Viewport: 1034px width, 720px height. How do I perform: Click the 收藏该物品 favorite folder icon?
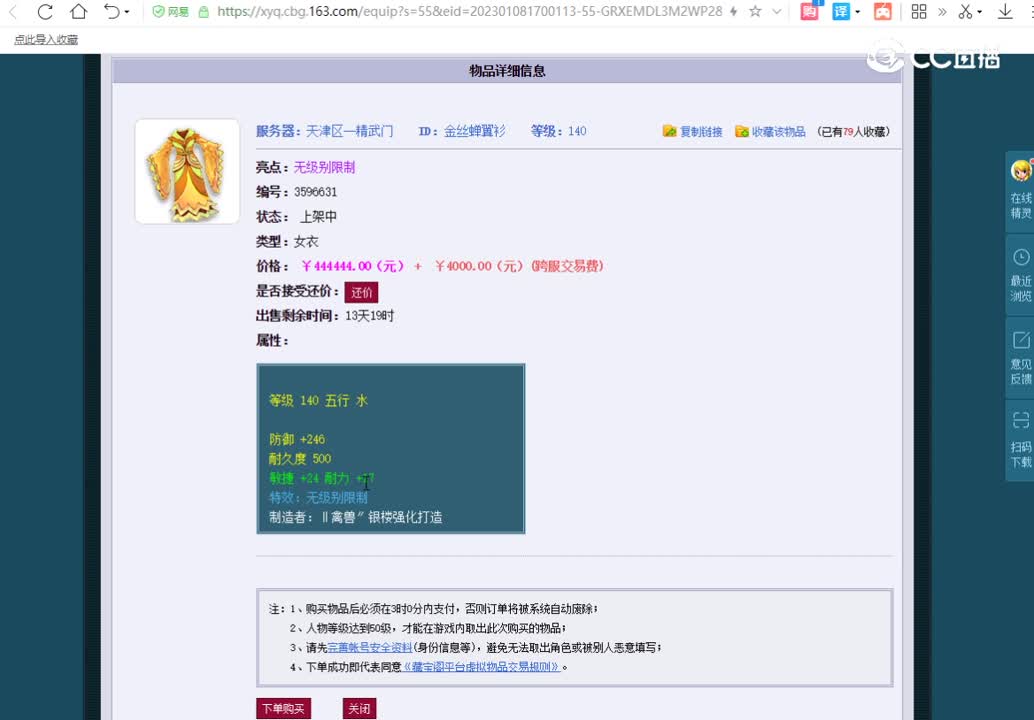click(x=742, y=131)
